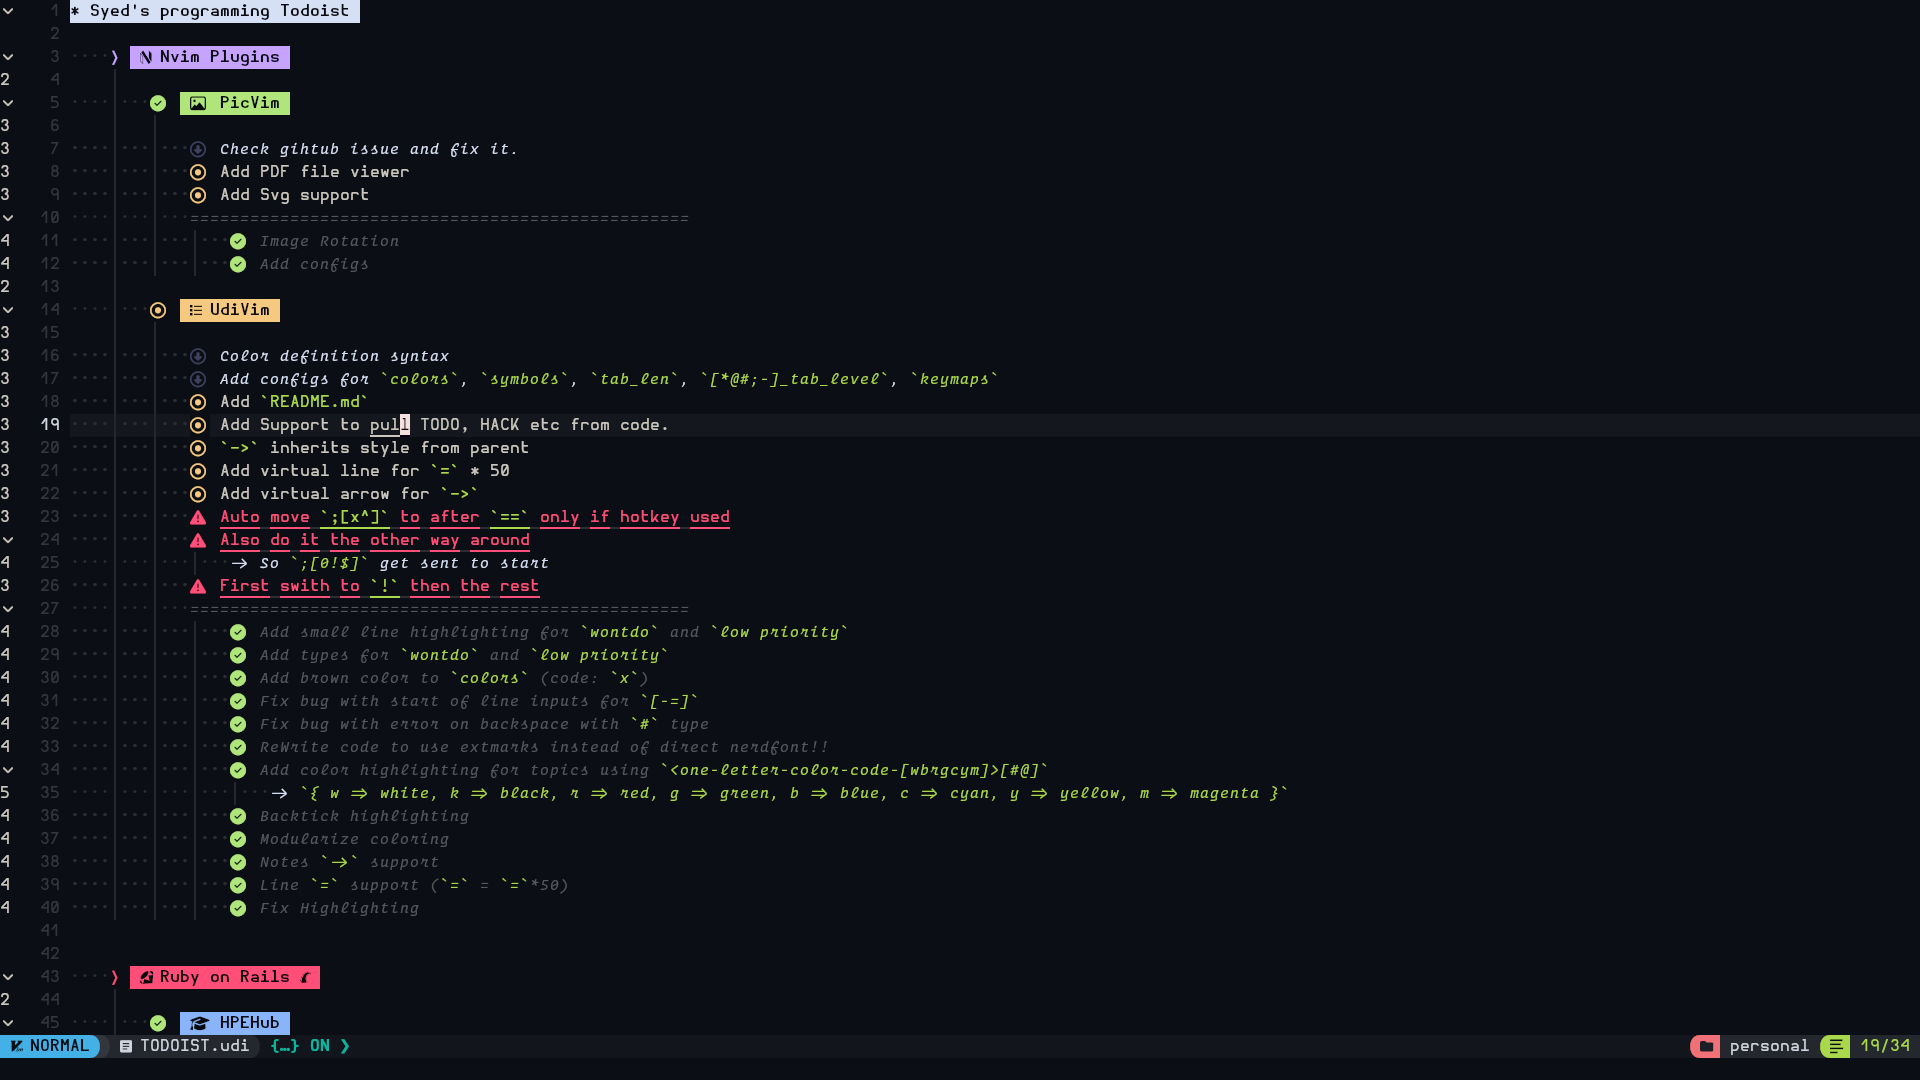
Task: Toggle the pending circle for 'Add PDF file viewer'
Action: tap(198, 172)
